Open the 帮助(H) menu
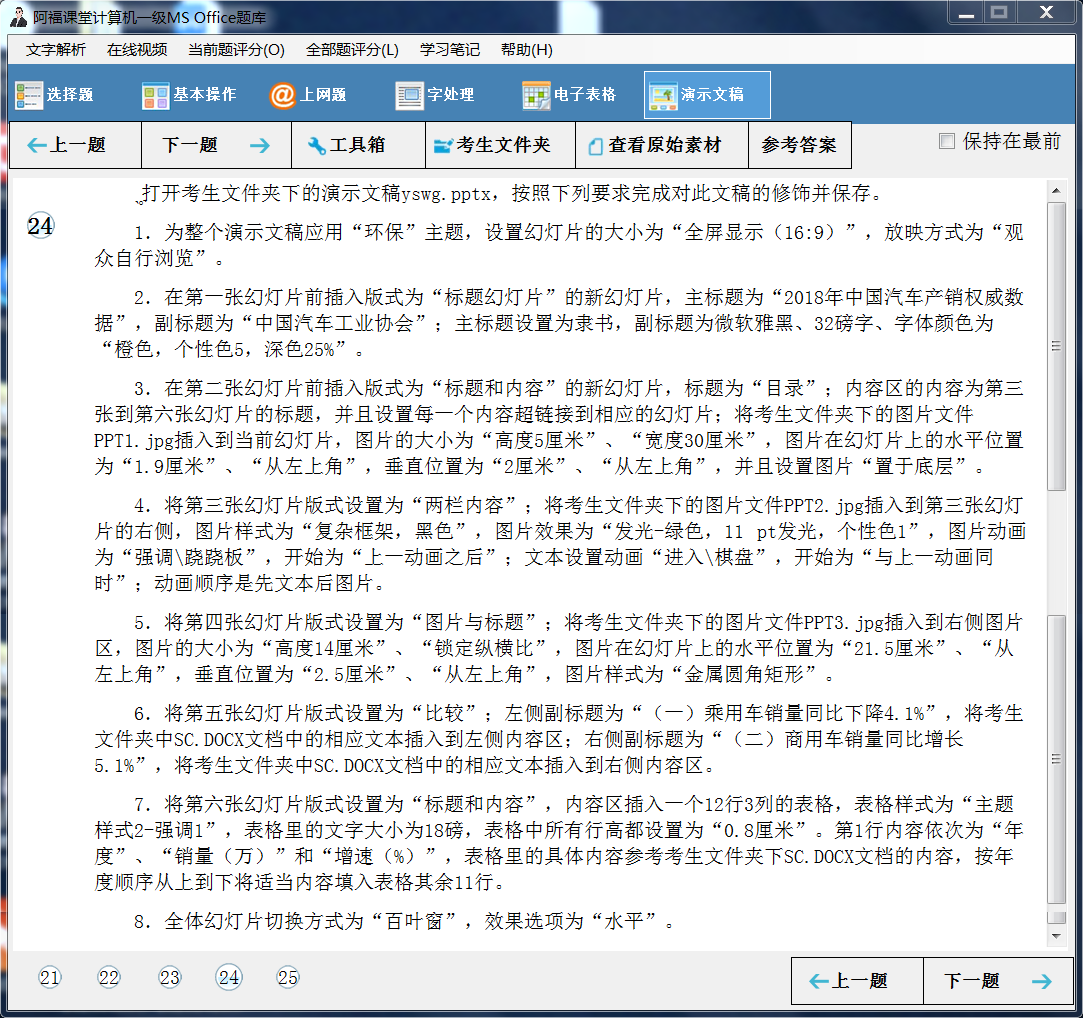This screenshot has width=1083, height=1018. (526, 50)
